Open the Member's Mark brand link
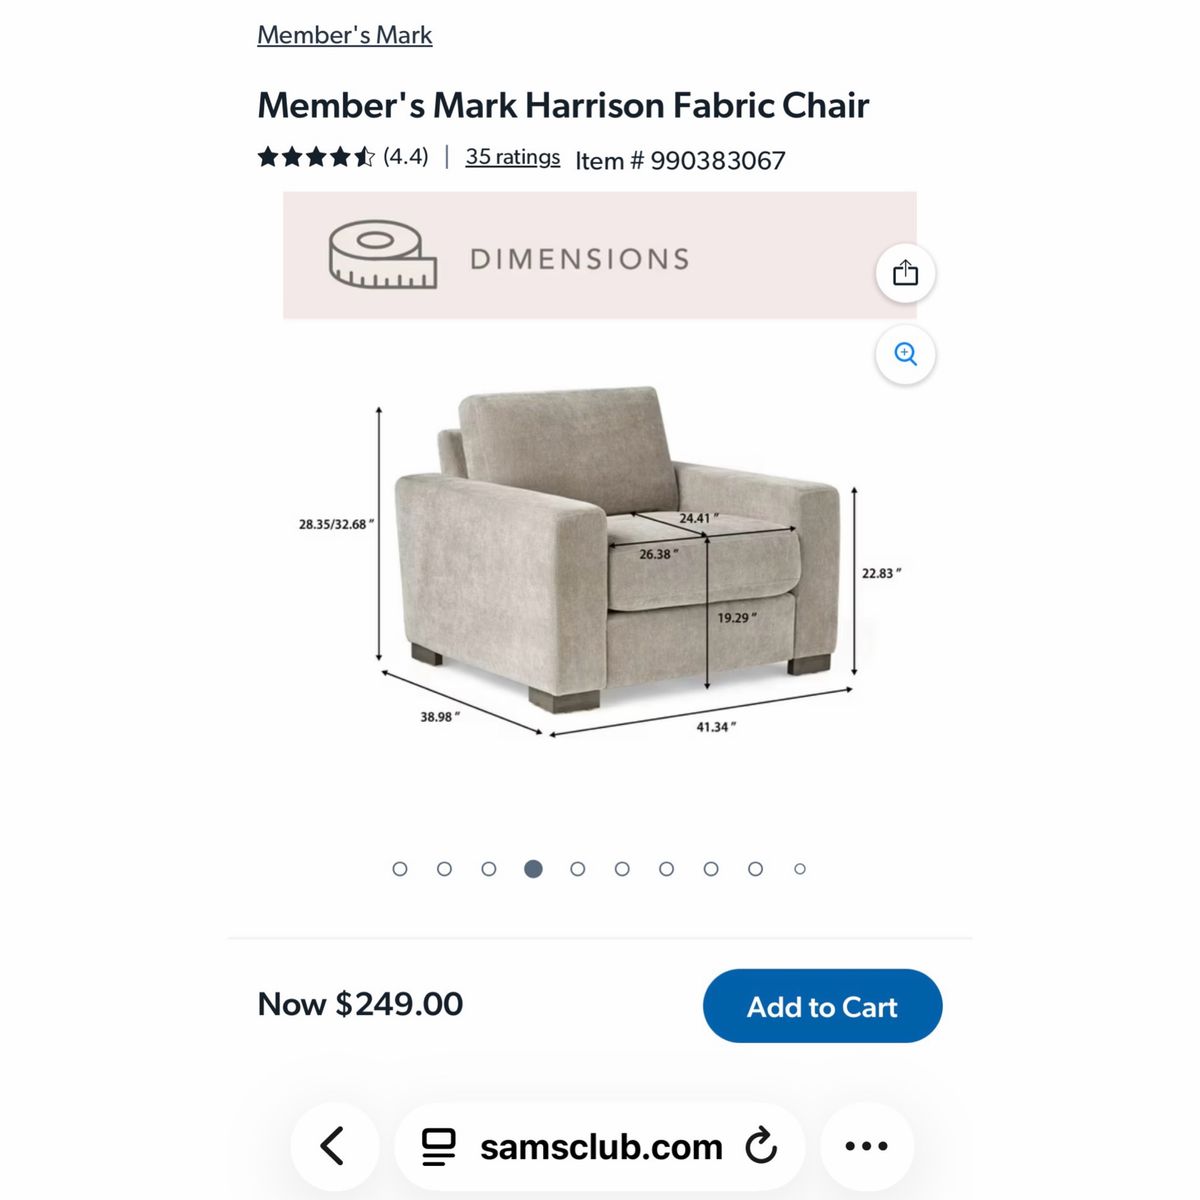 [344, 35]
